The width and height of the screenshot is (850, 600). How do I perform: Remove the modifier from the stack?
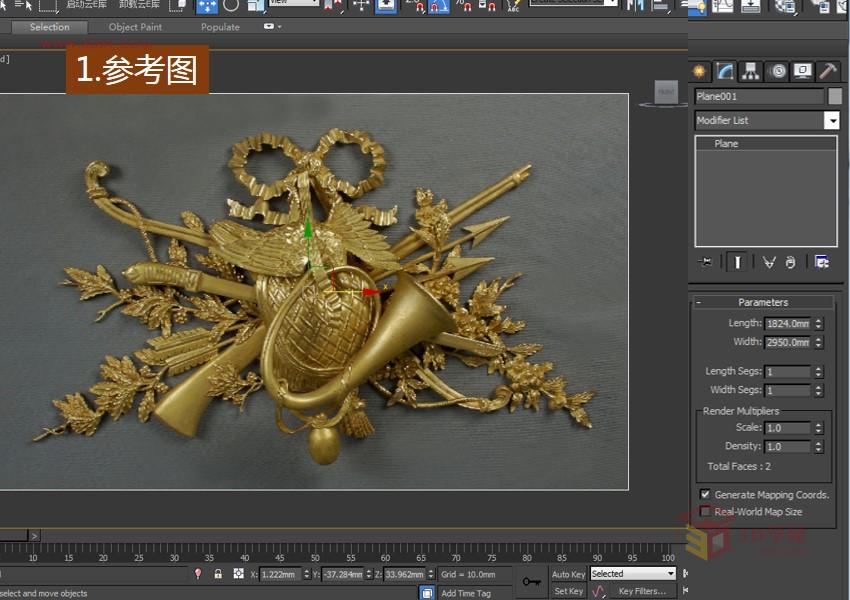click(x=790, y=261)
